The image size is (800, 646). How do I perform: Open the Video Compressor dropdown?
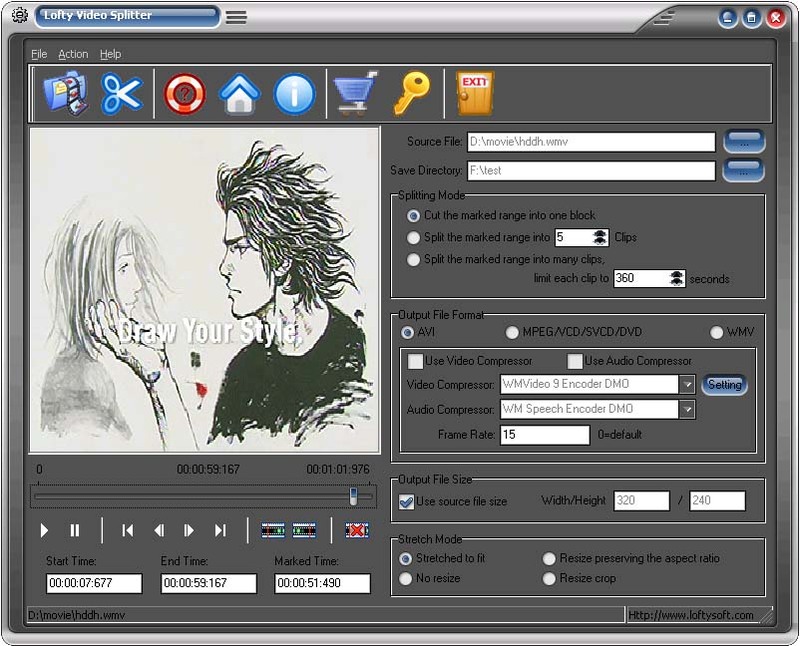coord(687,384)
